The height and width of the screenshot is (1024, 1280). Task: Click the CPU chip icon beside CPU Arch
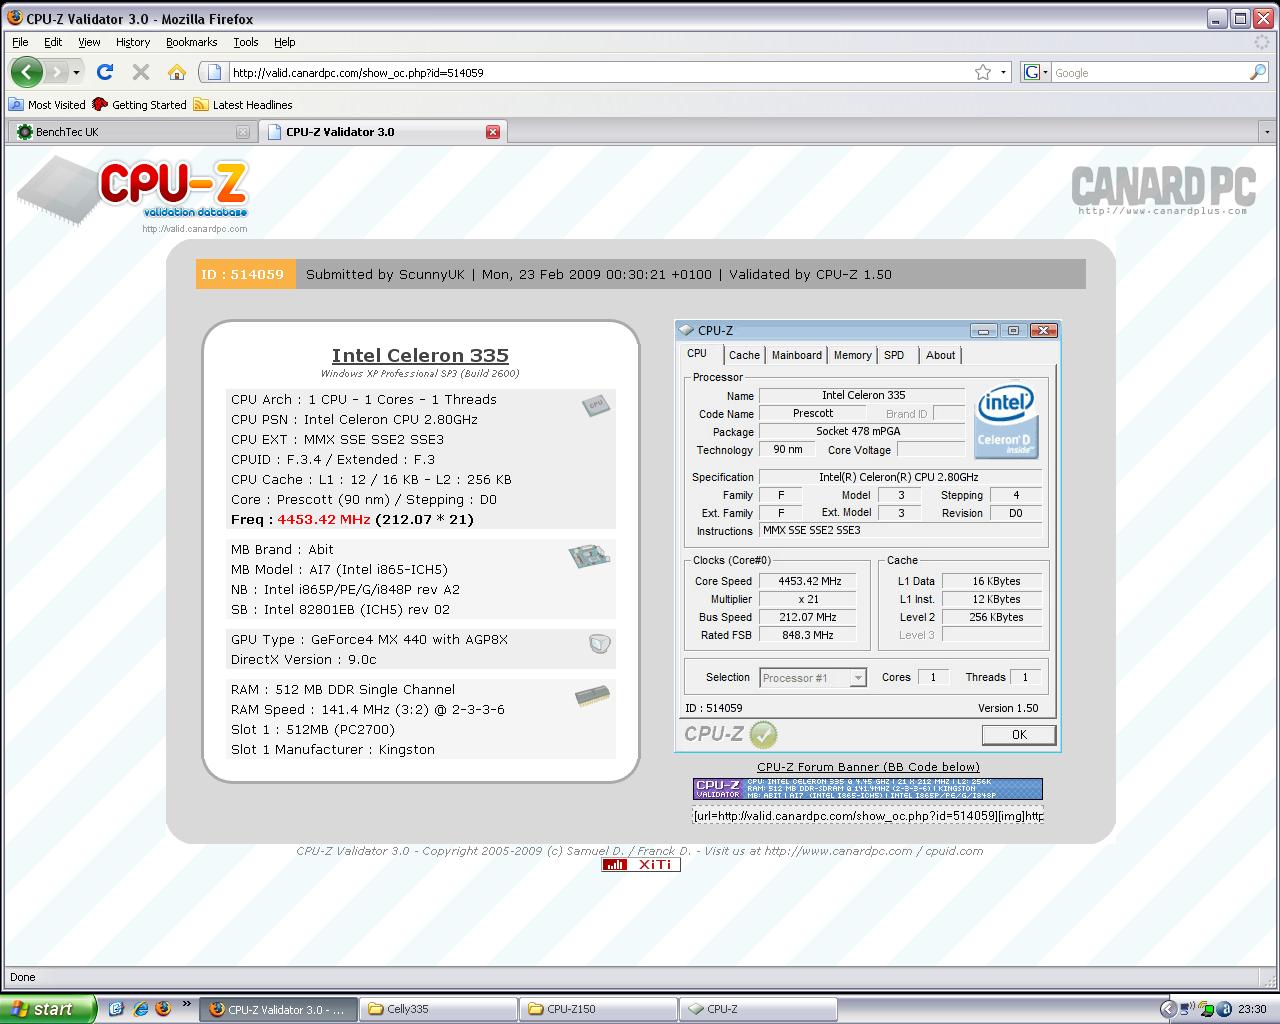coord(596,404)
